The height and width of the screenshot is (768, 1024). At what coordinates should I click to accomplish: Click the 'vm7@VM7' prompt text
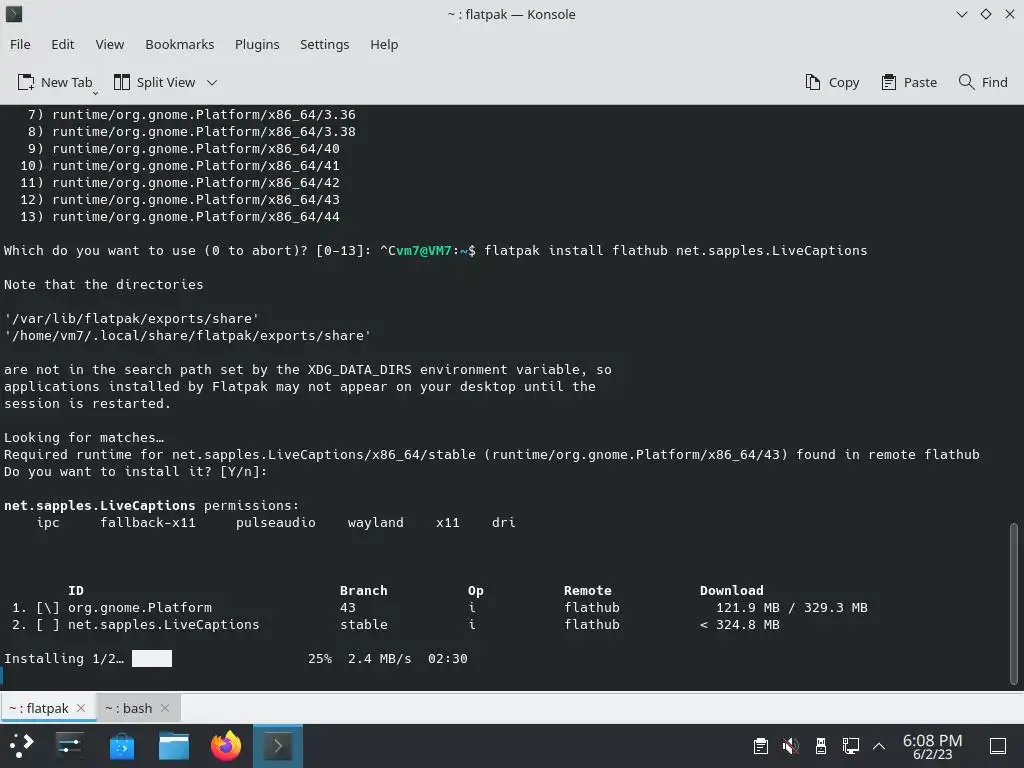click(423, 251)
